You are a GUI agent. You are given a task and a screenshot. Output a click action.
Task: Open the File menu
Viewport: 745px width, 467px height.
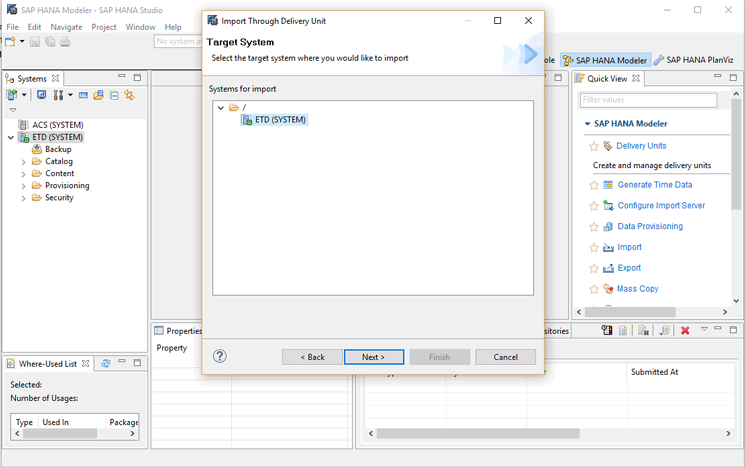[x=12, y=27]
